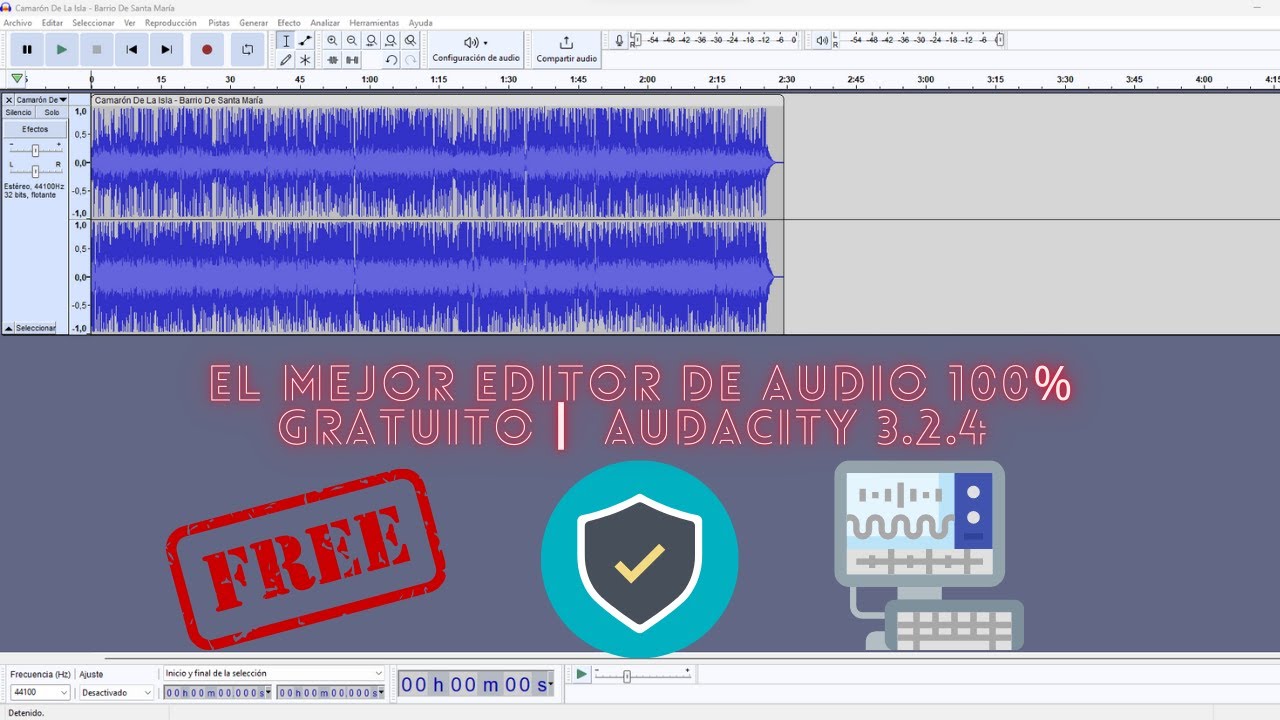The width and height of the screenshot is (1280, 720).
Task: Click the track pan L-R slider
Action: 35,171
